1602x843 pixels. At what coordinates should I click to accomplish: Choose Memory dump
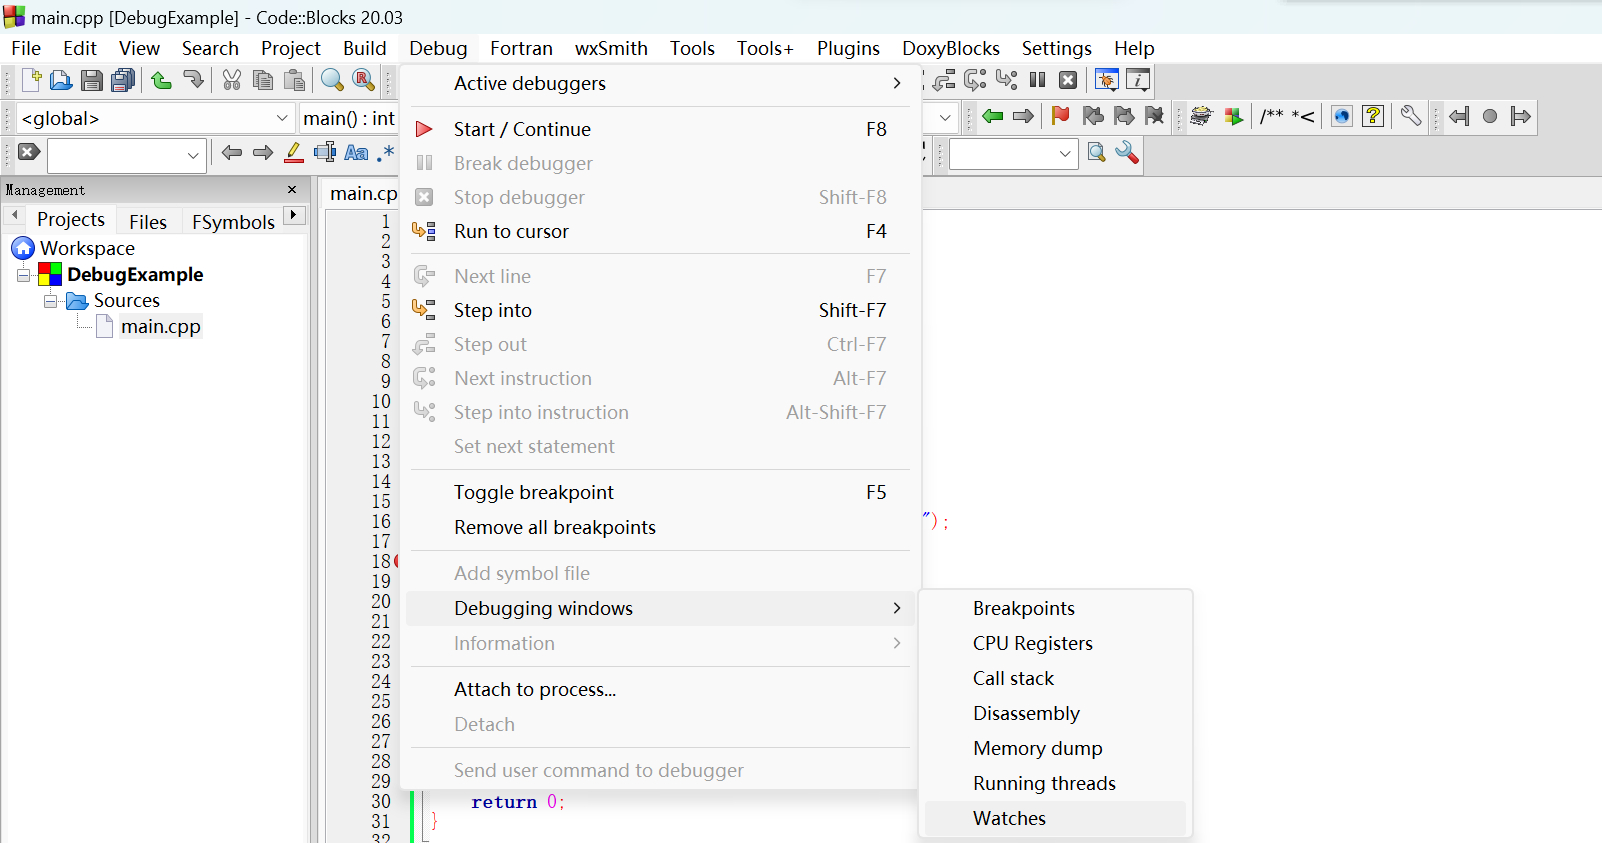1055,748
